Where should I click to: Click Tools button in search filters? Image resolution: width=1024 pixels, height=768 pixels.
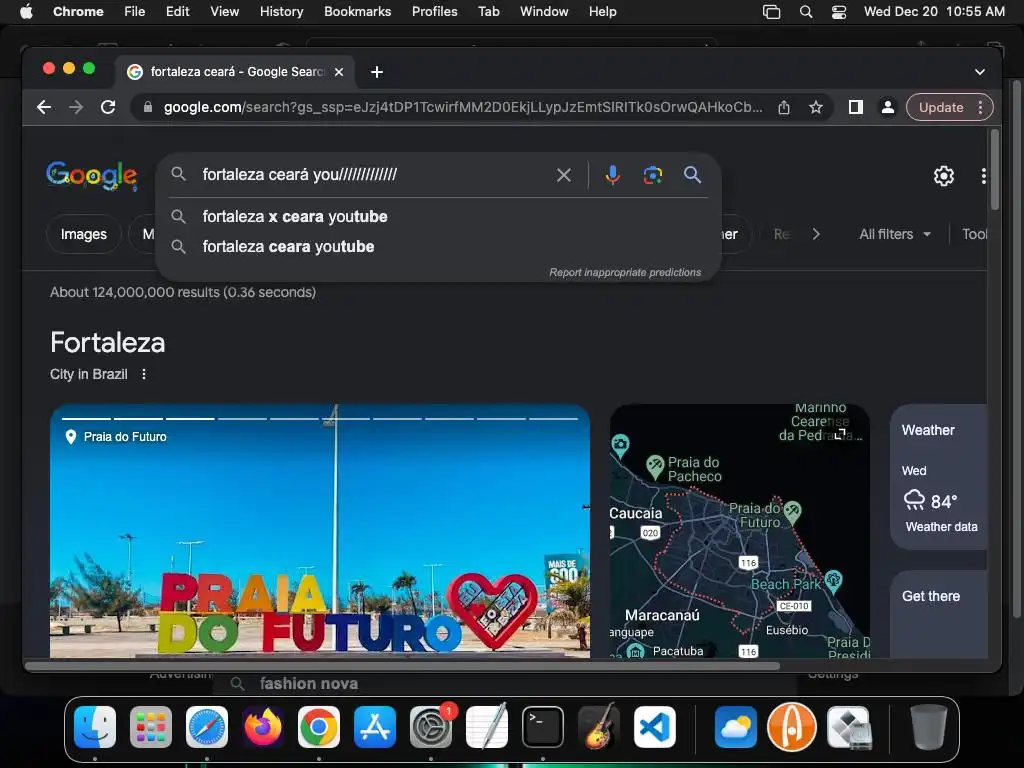(x=974, y=234)
